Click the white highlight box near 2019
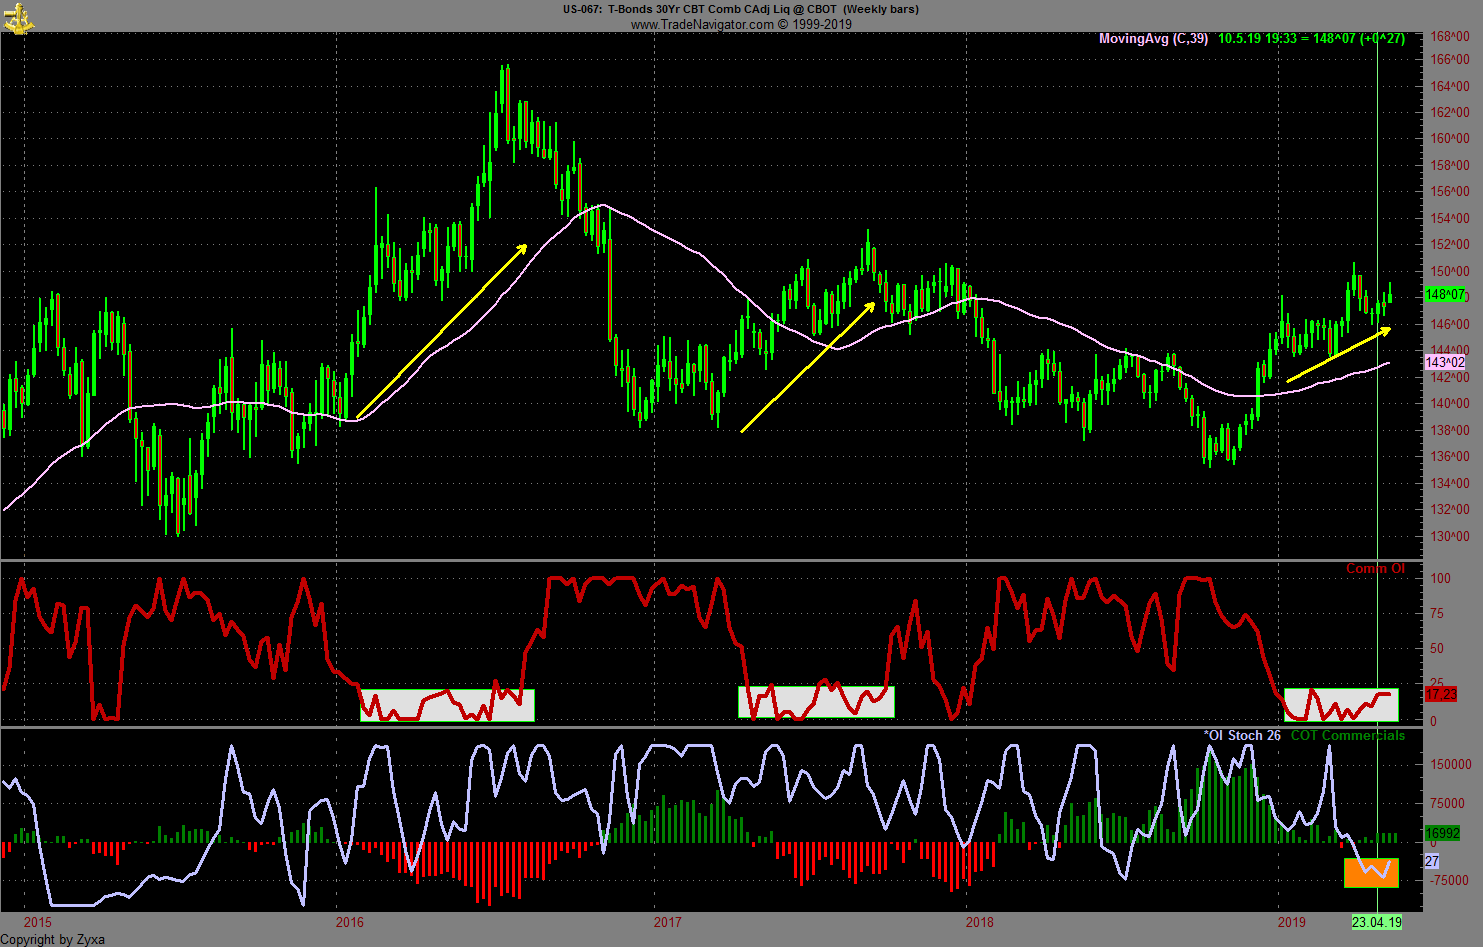 point(1341,704)
